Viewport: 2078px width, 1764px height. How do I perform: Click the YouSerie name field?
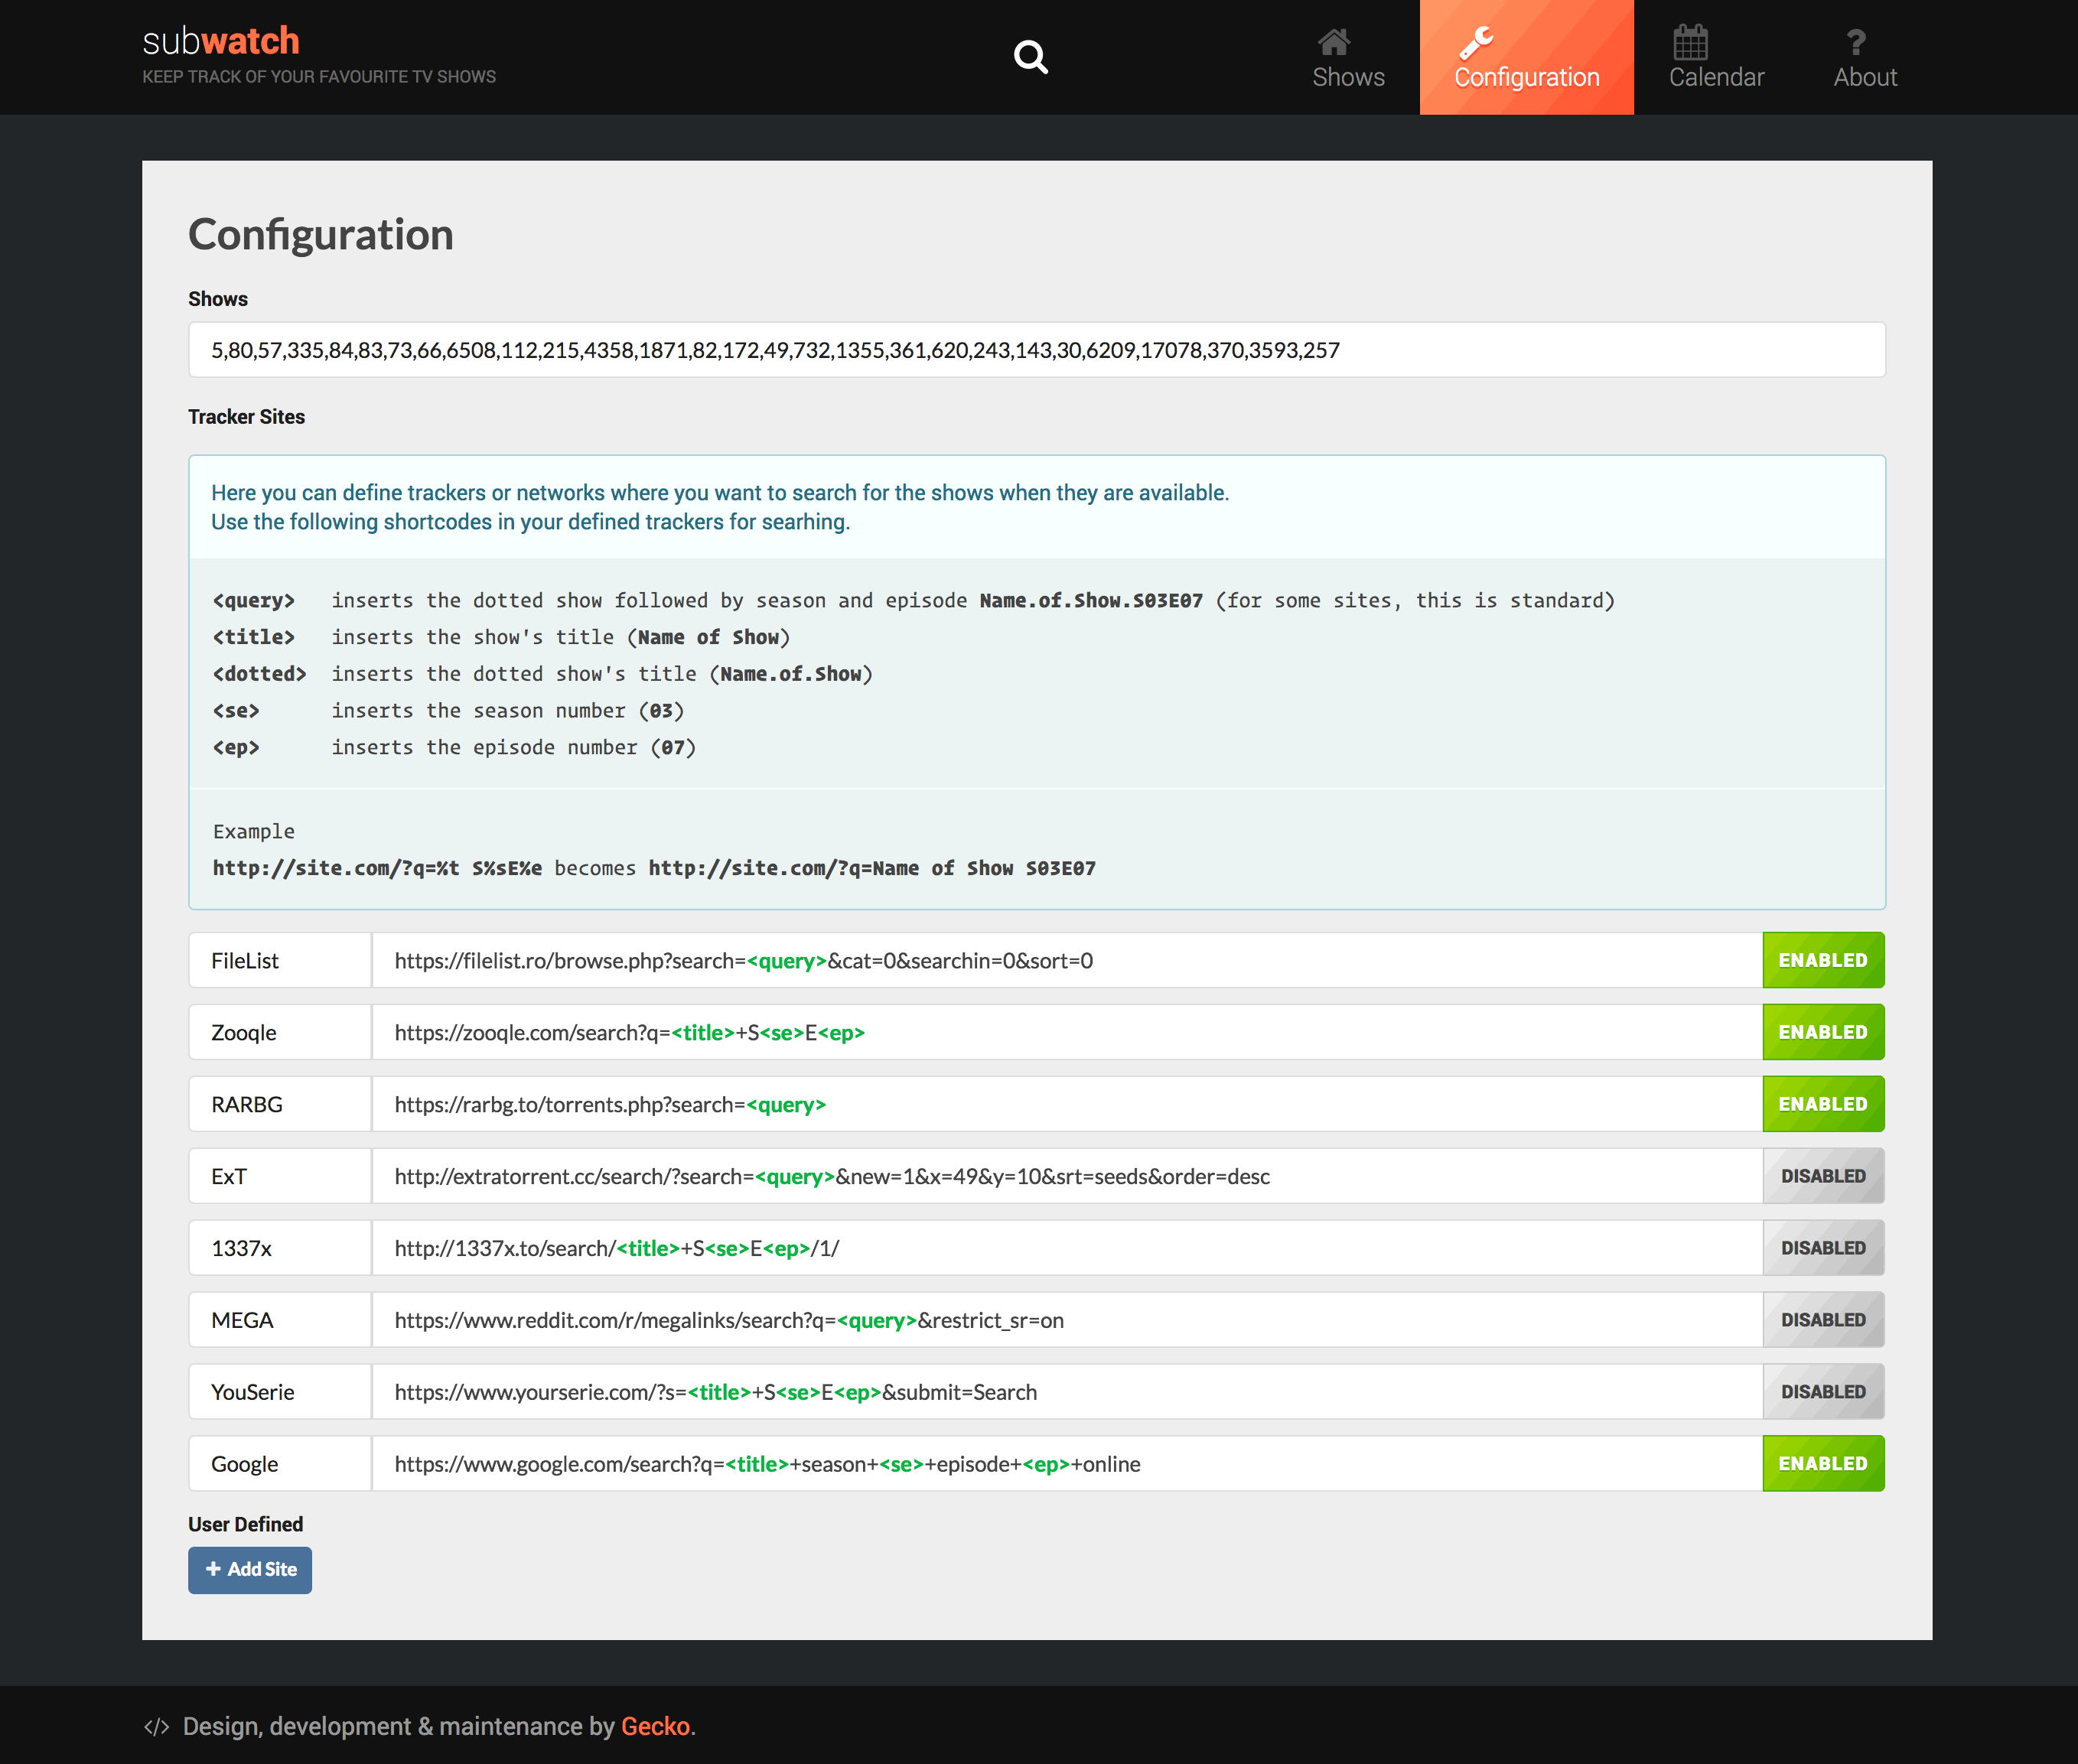point(279,1392)
